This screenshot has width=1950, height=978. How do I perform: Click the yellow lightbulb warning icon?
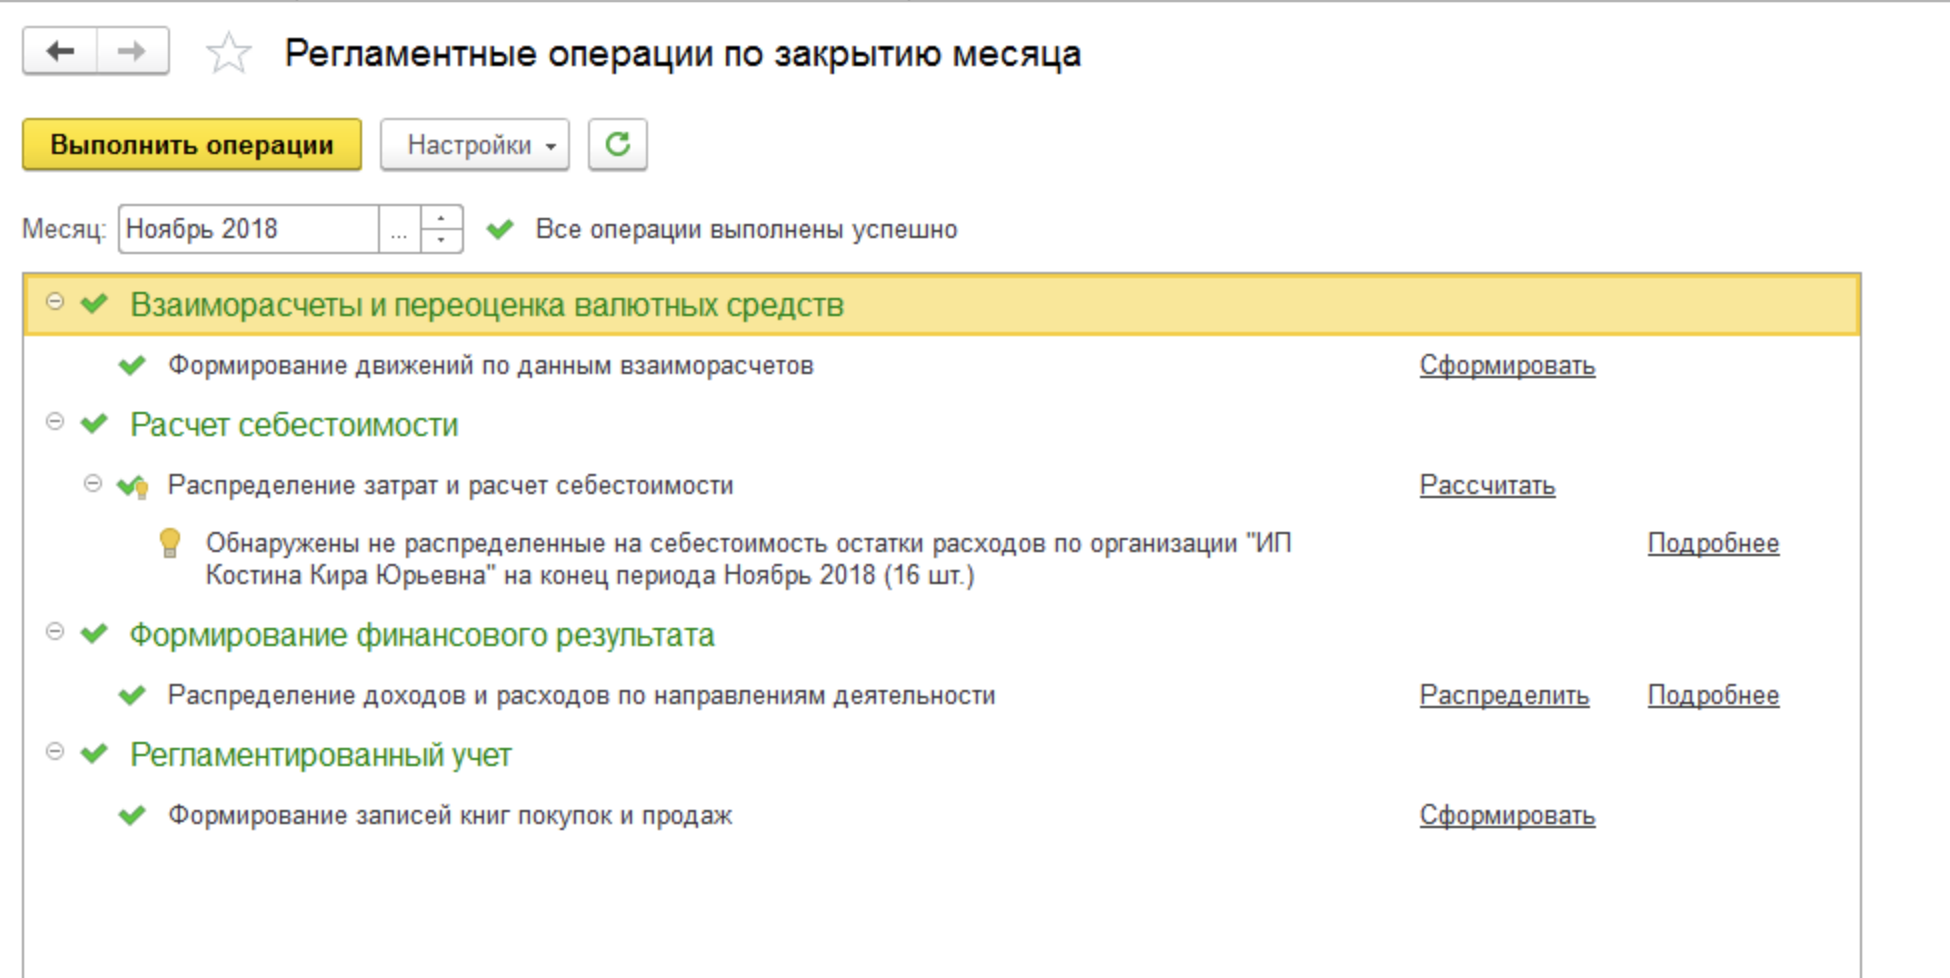click(170, 543)
